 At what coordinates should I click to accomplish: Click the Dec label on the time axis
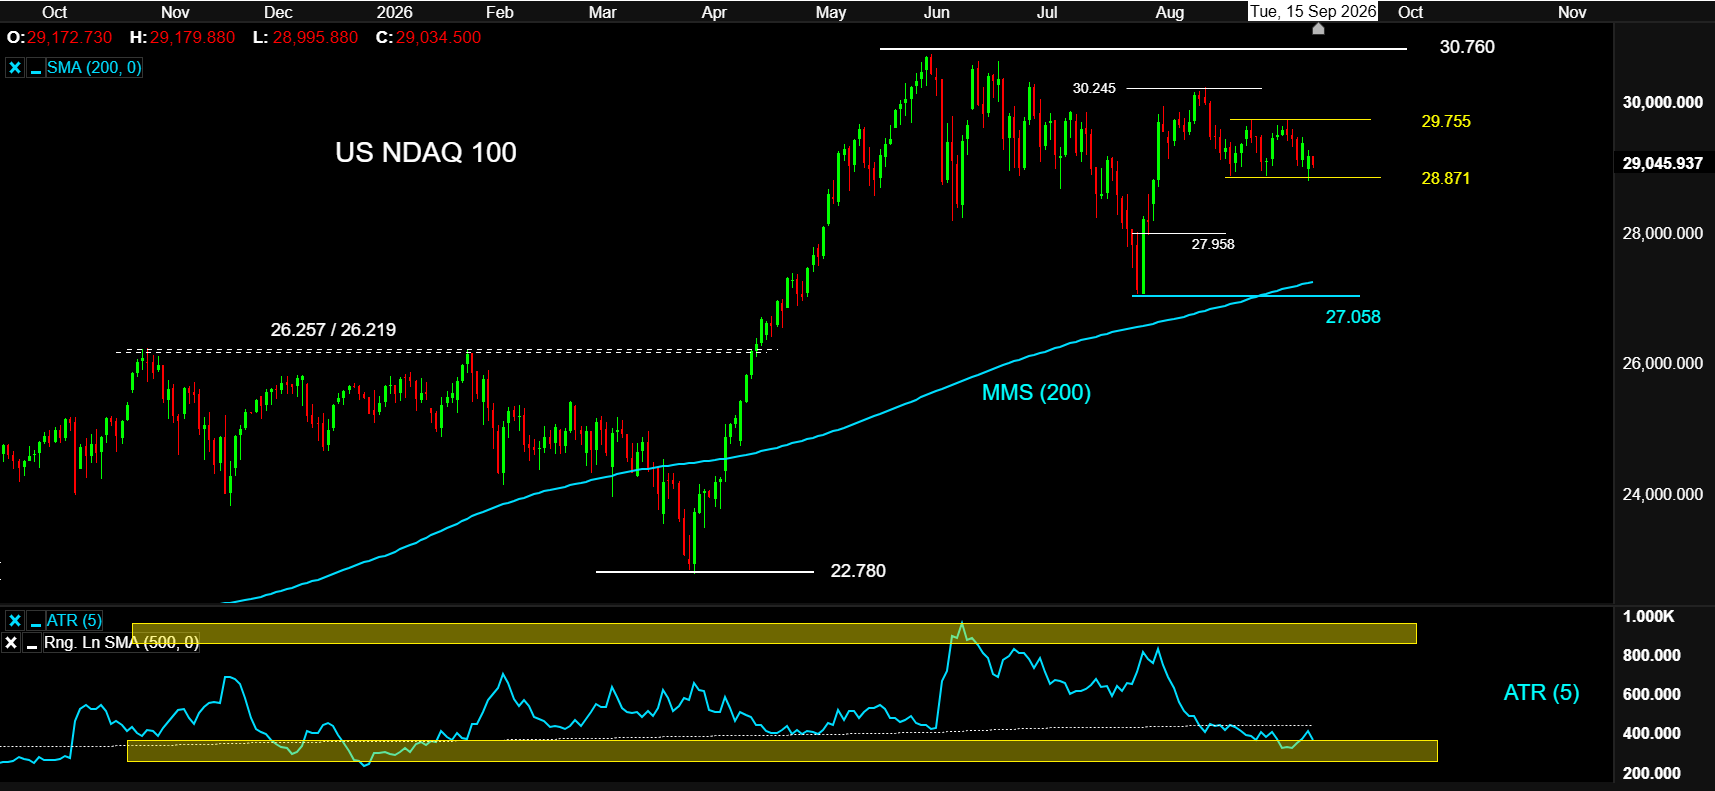[x=278, y=12]
